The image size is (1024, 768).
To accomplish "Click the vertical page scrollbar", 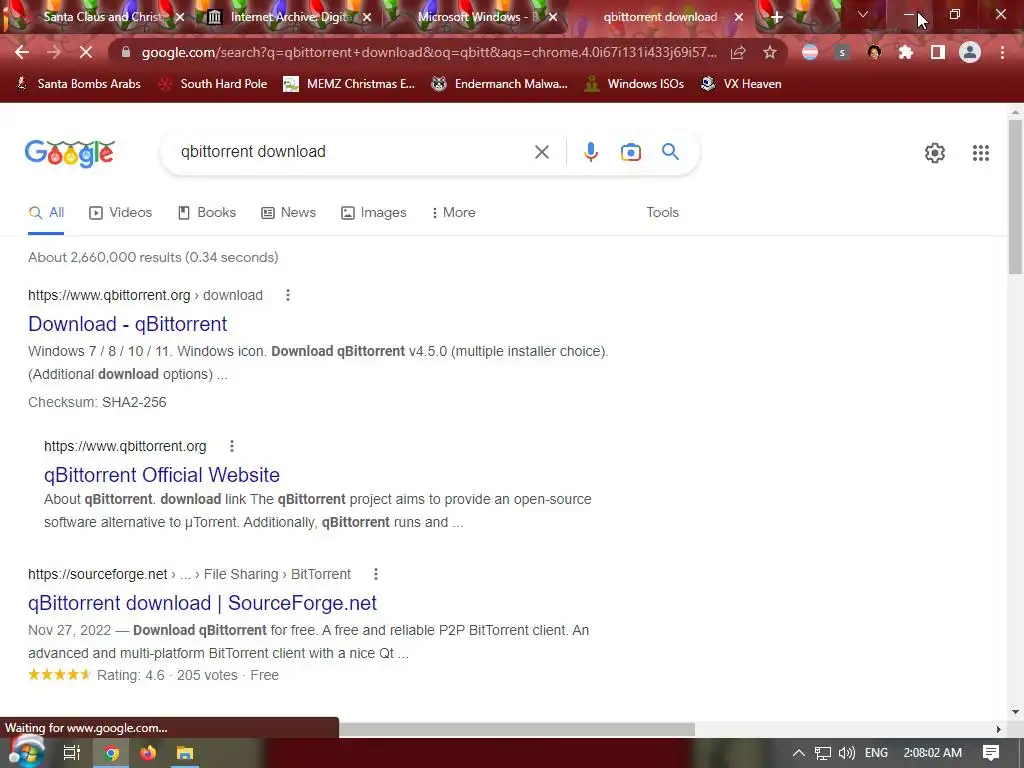I will pos(1015,196).
